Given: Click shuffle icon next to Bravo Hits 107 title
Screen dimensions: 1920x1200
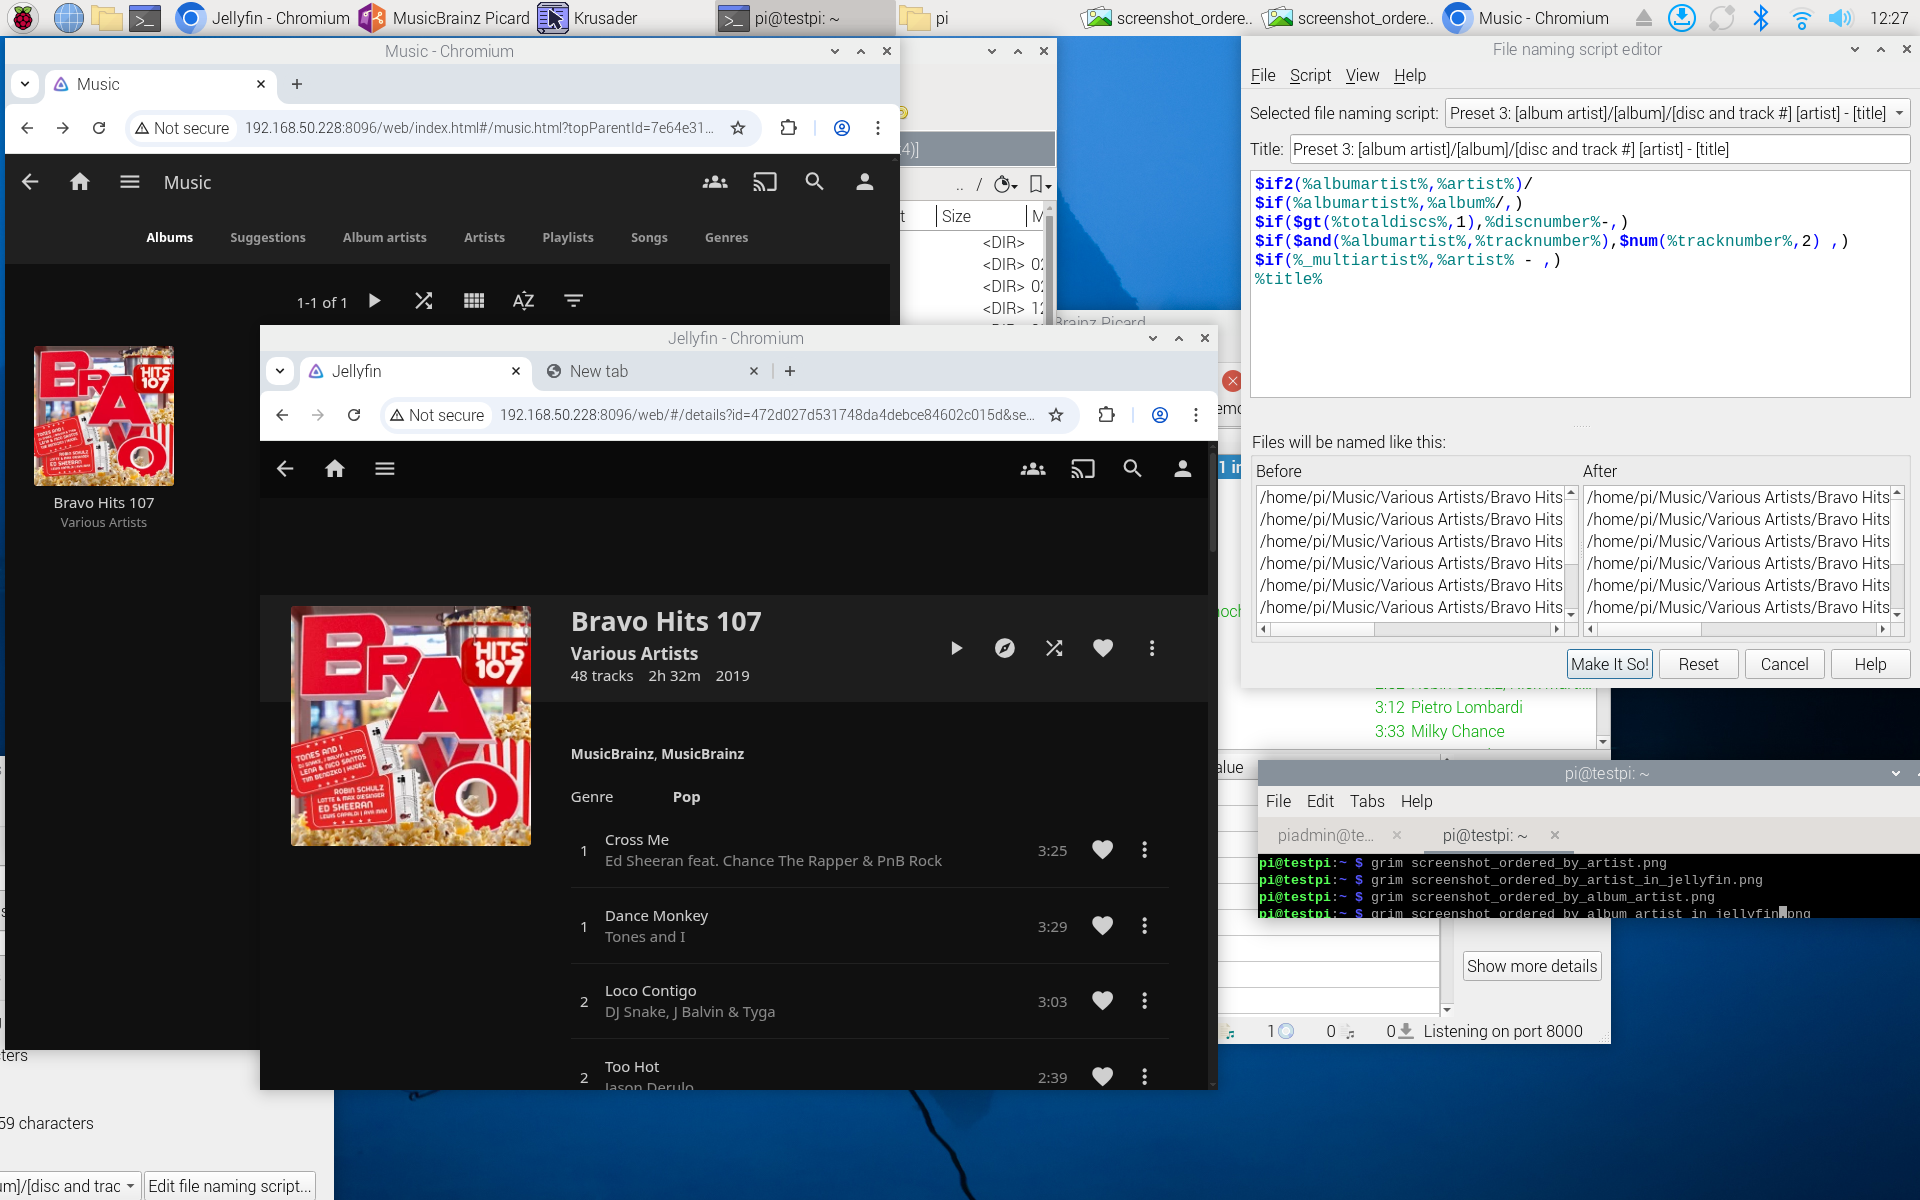Looking at the screenshot, I should 1054,648.
